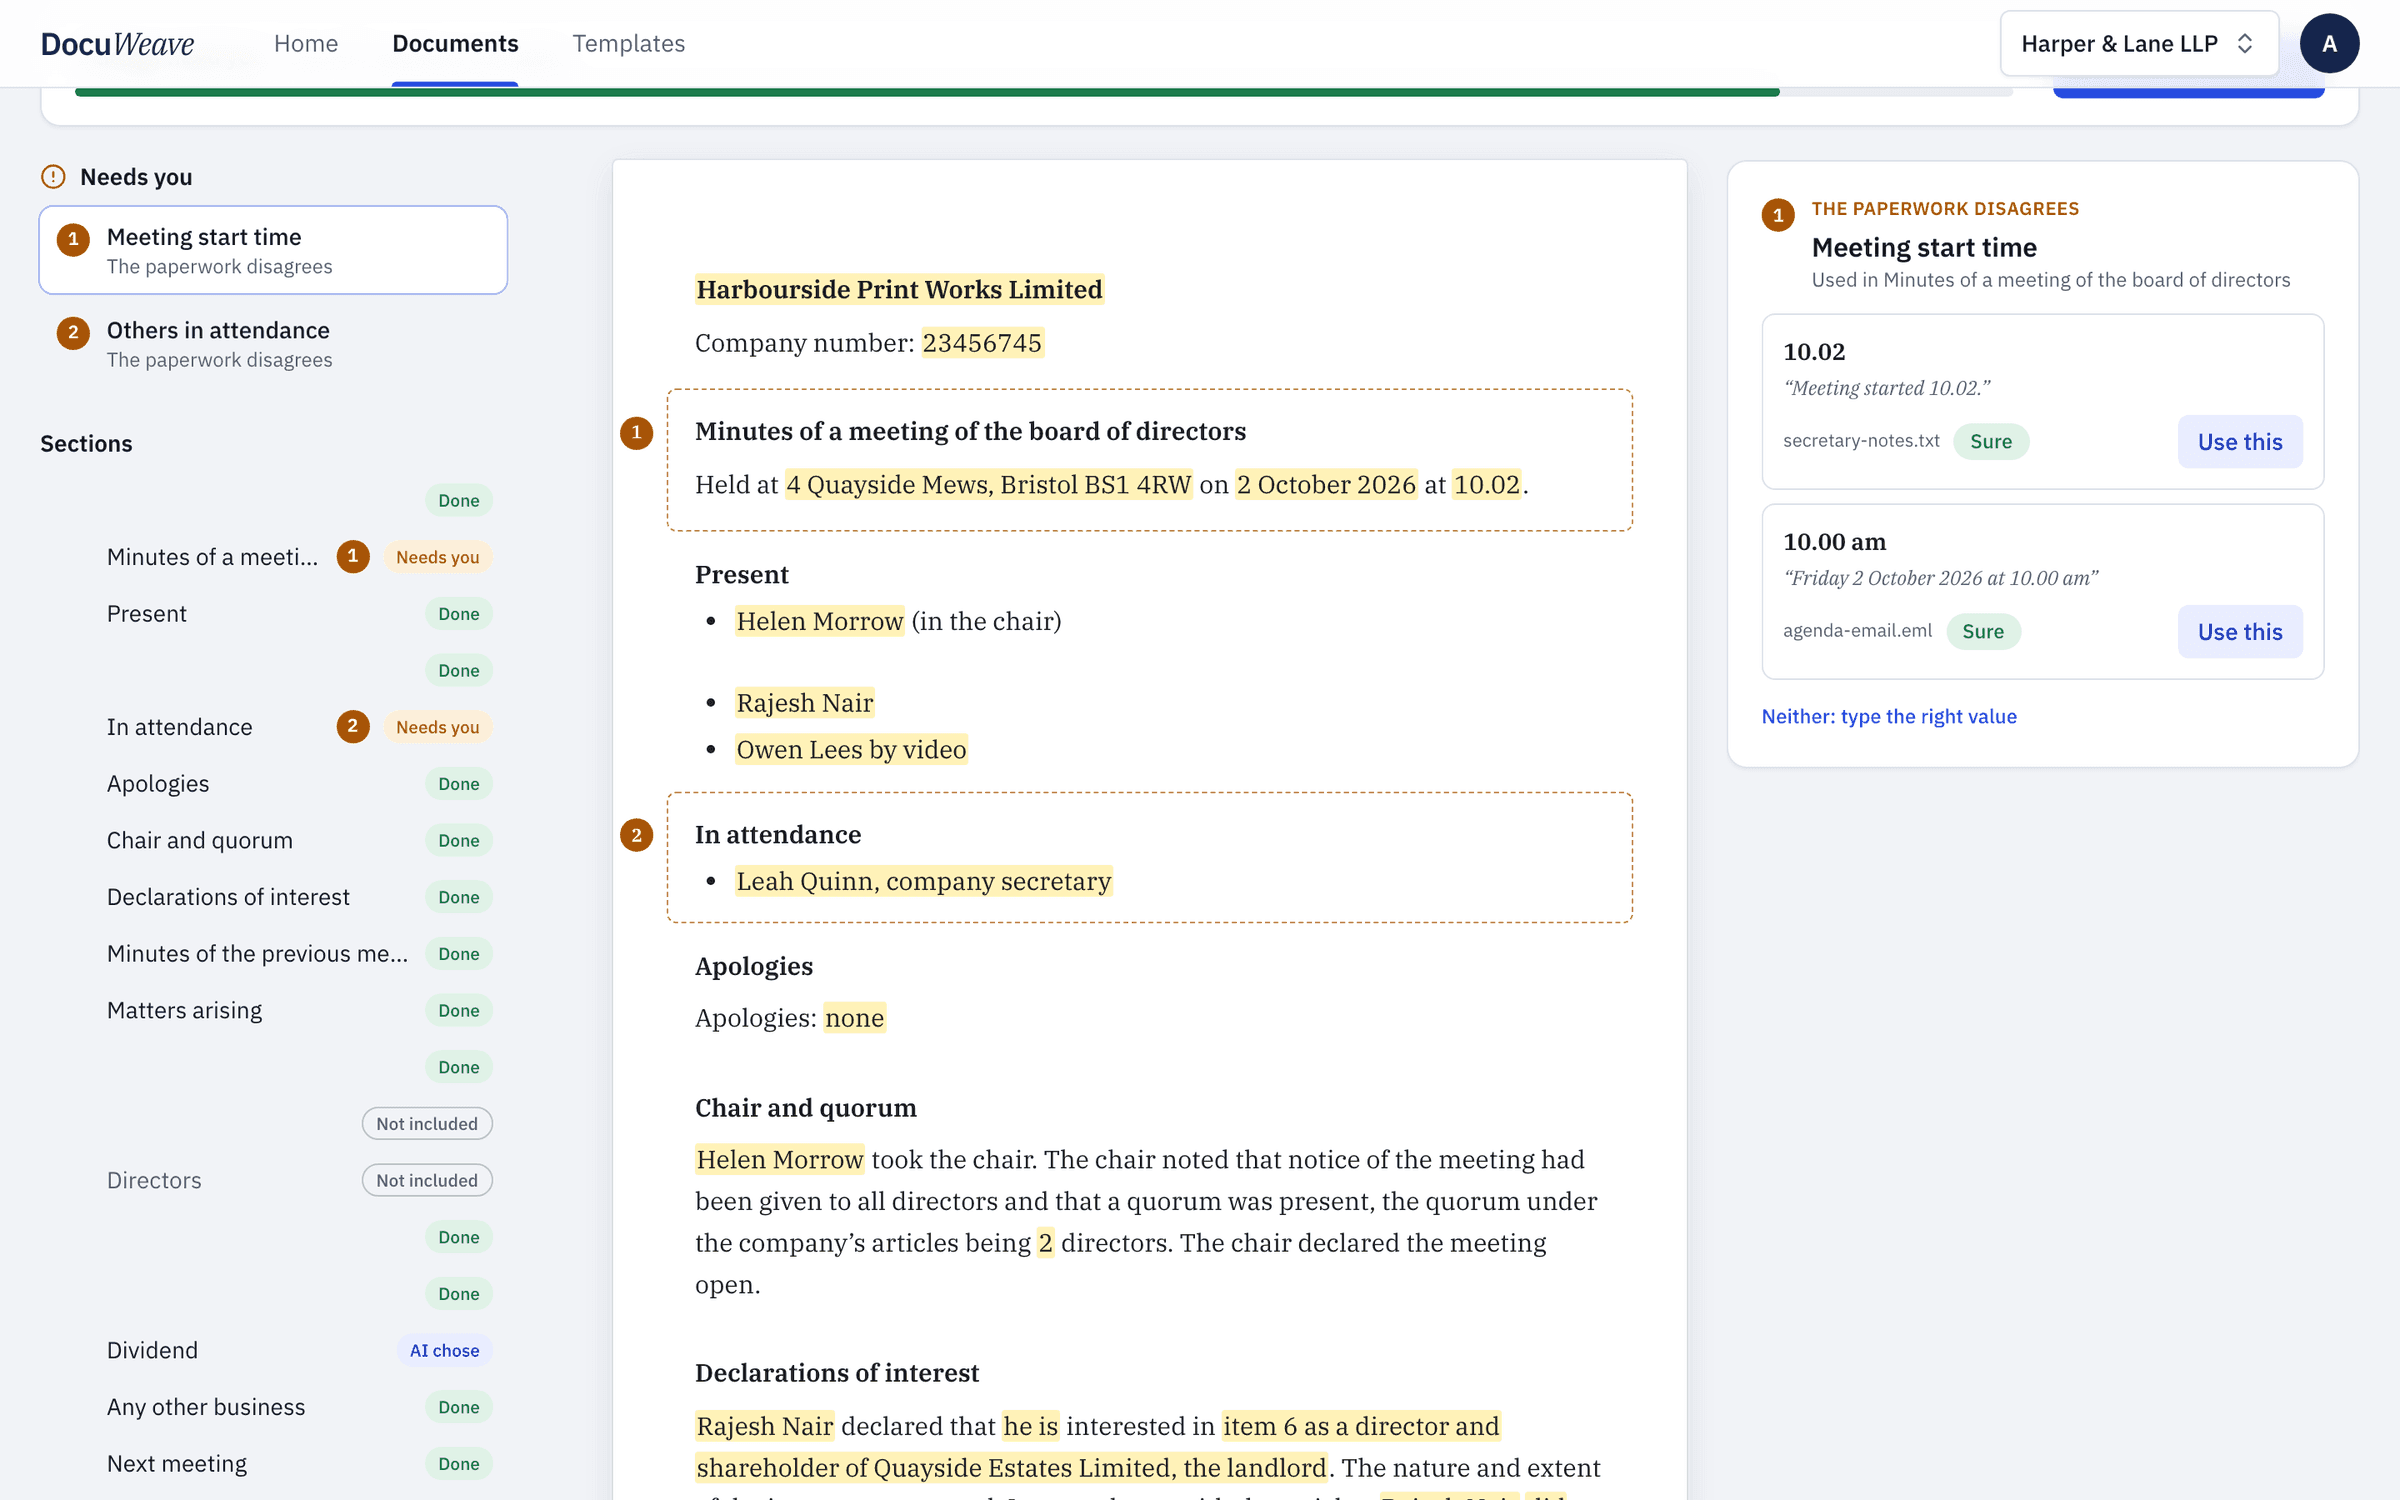Open Others in attendance issue

273,344
